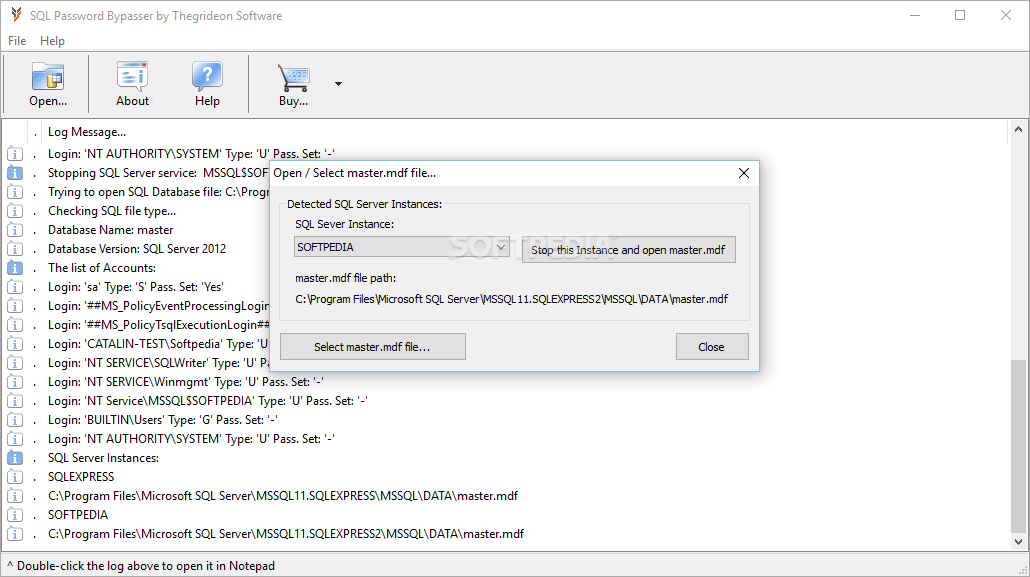Click info icon beside Database Version: SQL Server 2012
The image size is (1030, 577).
coord(14,249)
